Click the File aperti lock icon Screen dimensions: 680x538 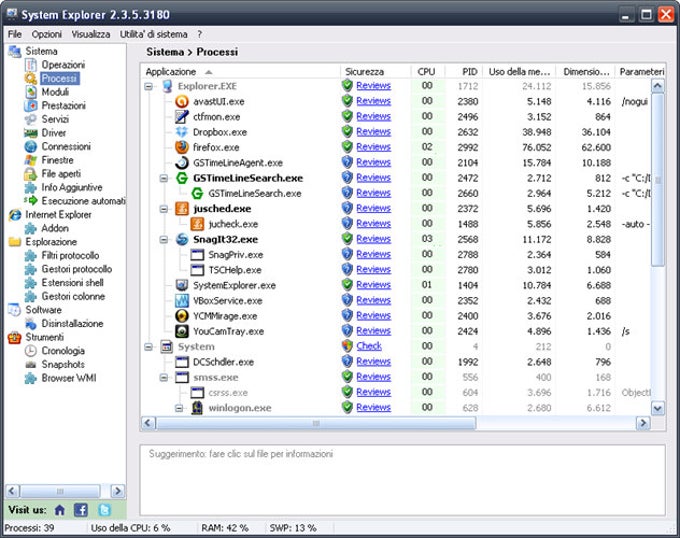[30, 174]
